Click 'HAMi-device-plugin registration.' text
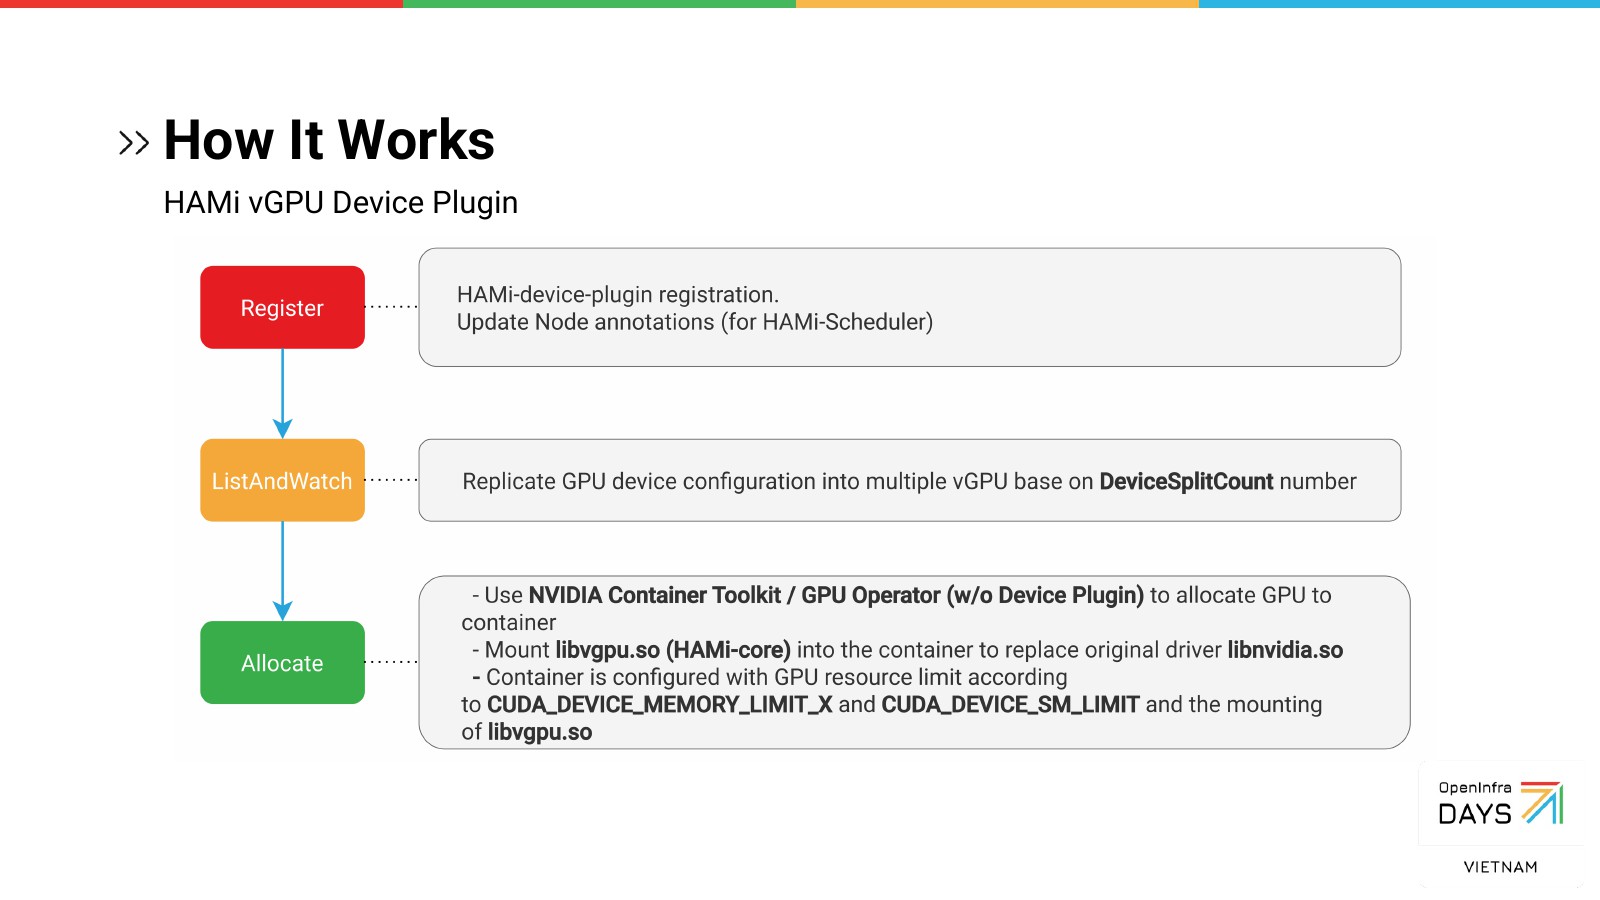 point(617,294)
